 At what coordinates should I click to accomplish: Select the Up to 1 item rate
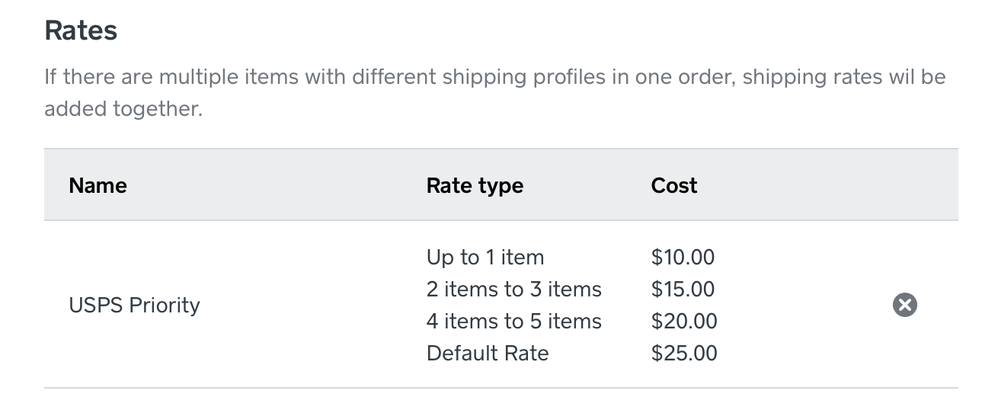pos(485,257)
